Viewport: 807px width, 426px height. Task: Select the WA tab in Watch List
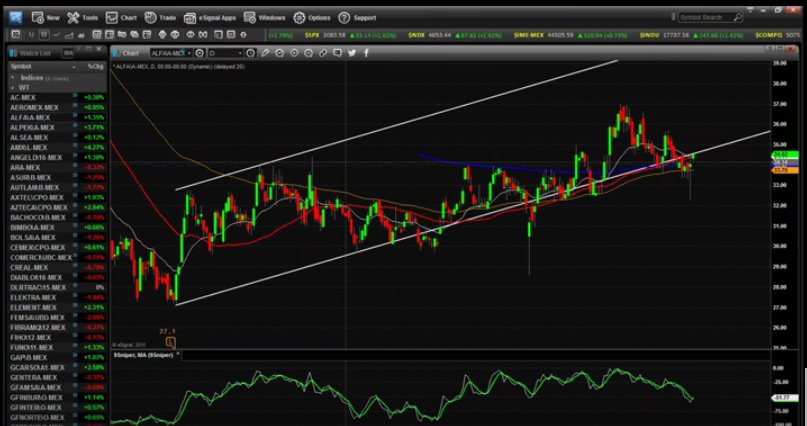point(68,53)
